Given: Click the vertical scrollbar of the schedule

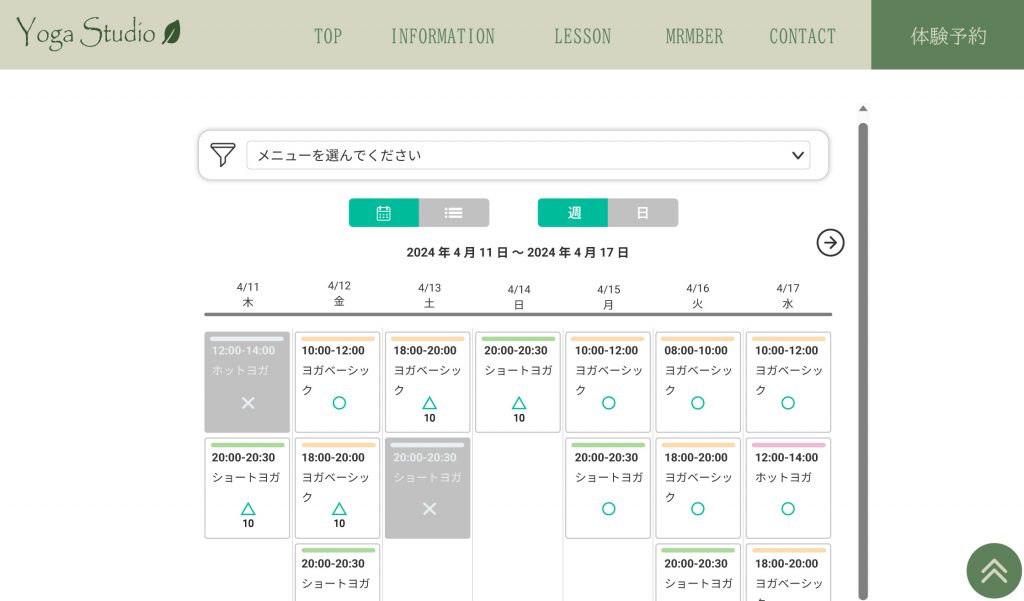Looking at the screenshot, I should [863, 359].
